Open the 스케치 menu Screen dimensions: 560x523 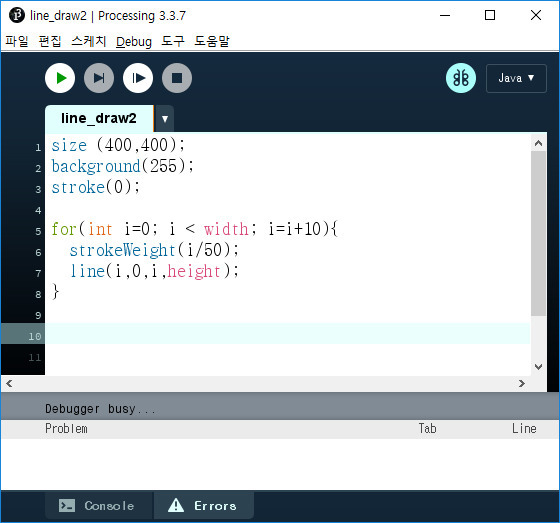click(89, 41)
